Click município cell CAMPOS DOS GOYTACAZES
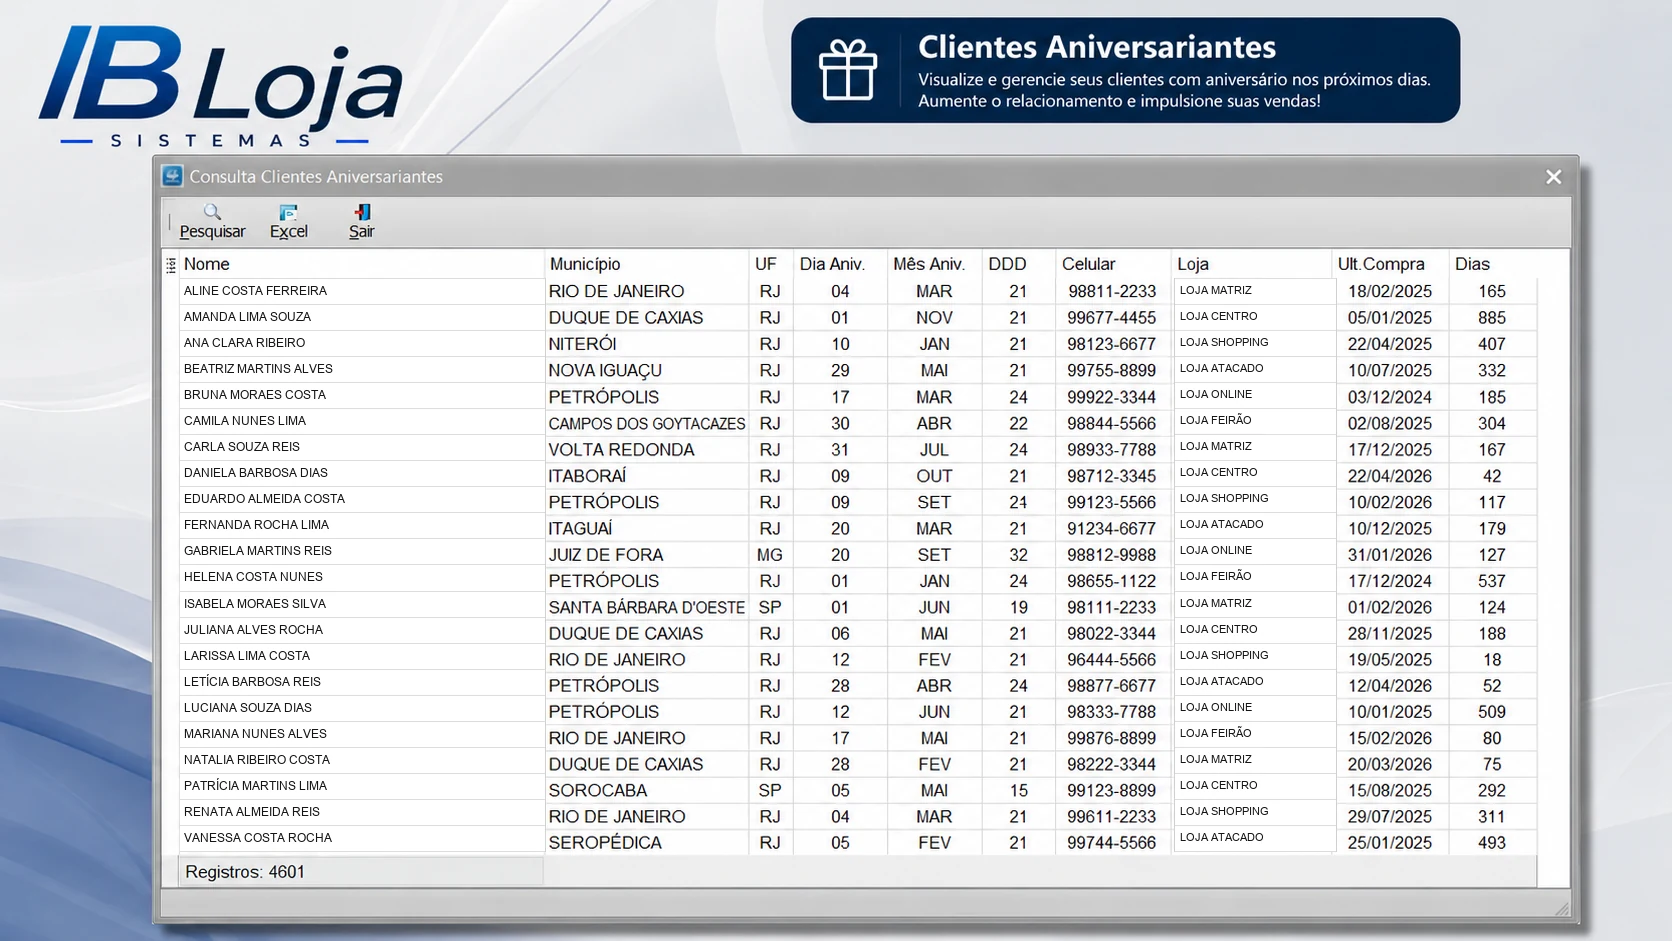 tap(647, 423)
